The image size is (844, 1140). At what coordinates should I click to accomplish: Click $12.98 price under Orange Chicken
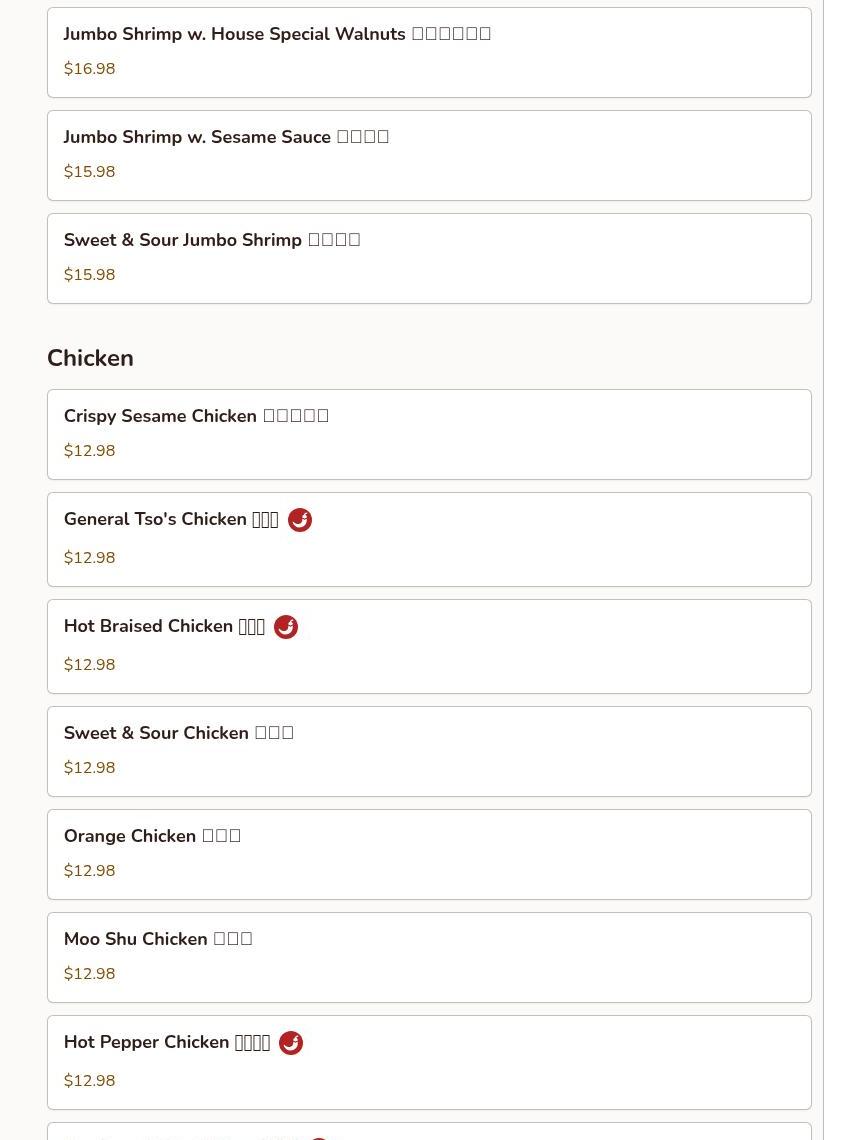(89, 870)
